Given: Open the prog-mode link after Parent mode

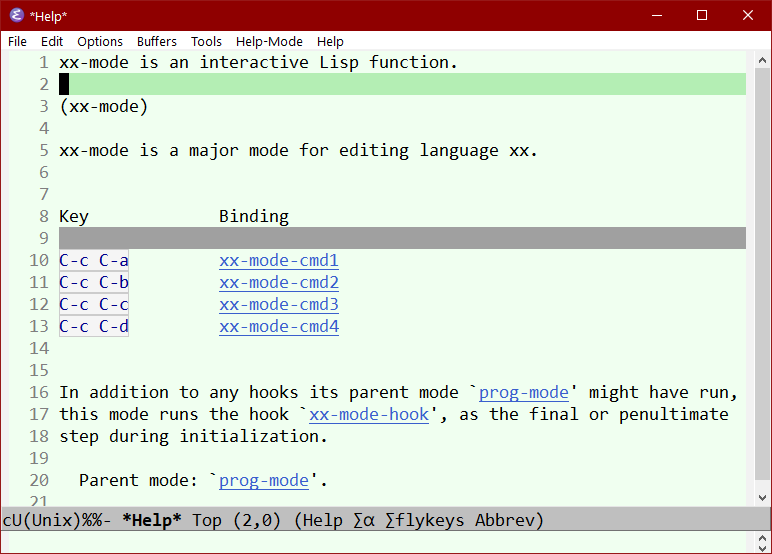Looking at the screenshot, I should coord(264,480).
